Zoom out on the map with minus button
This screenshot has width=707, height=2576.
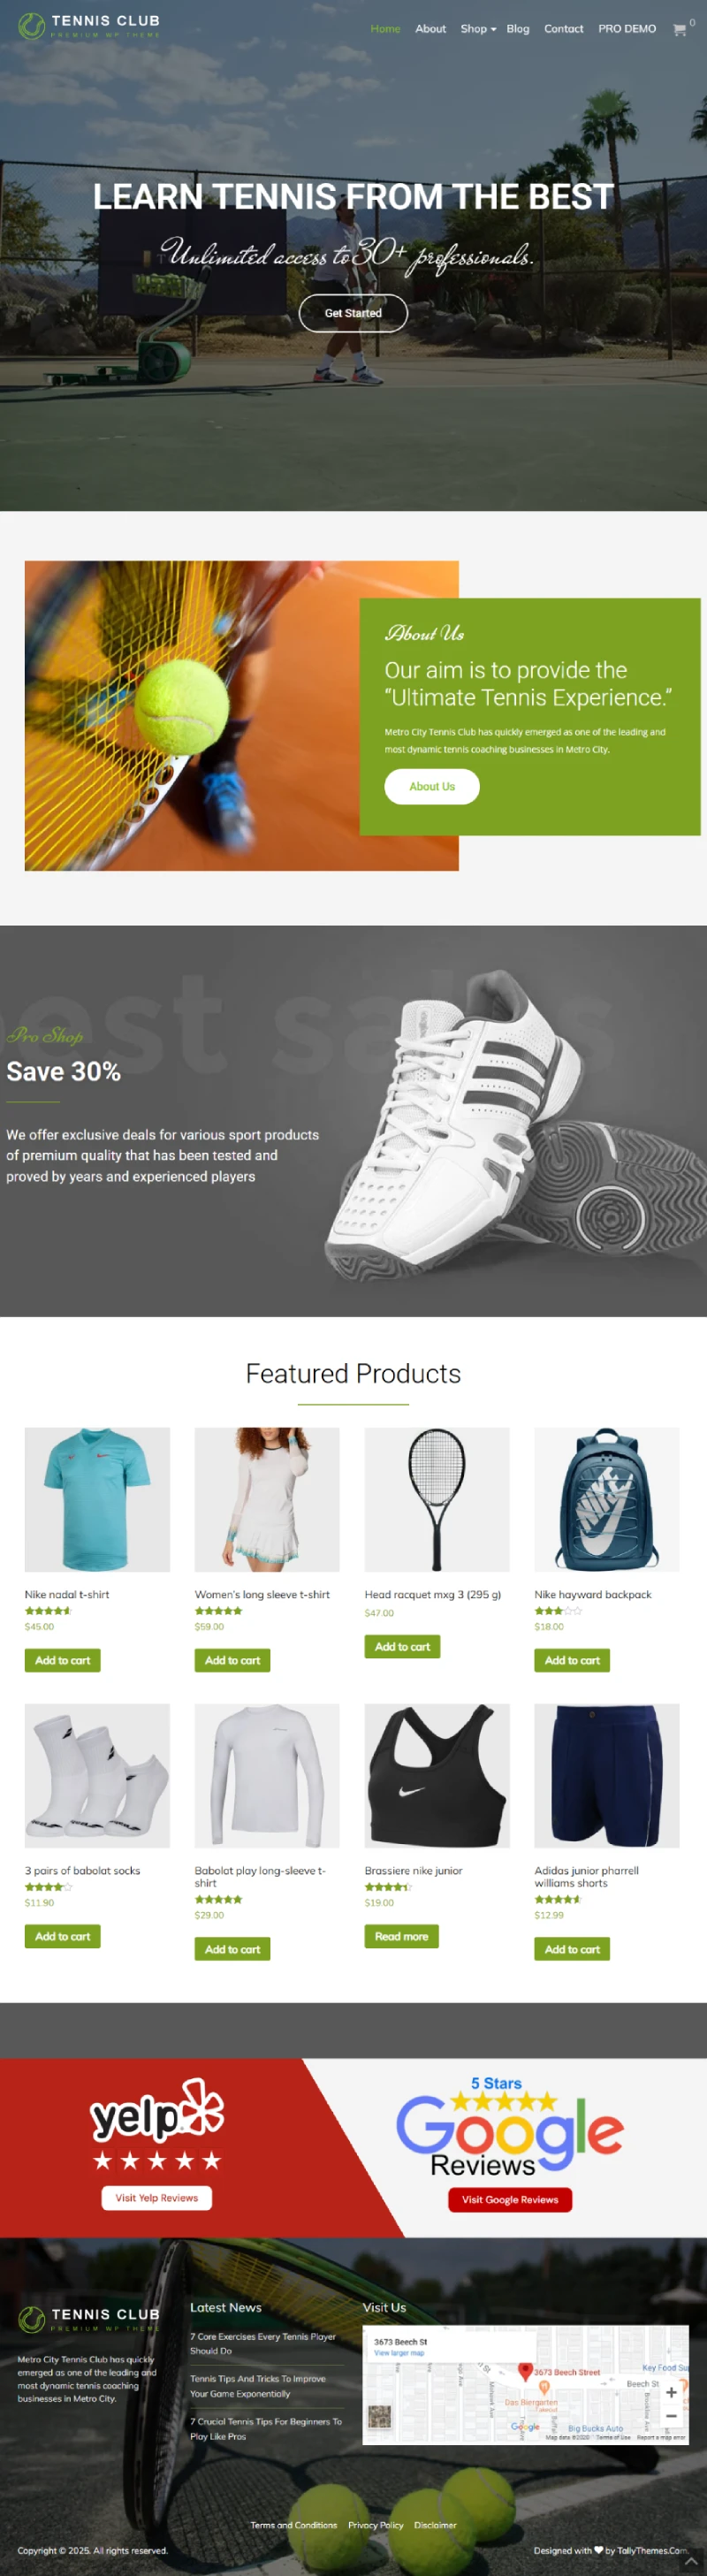coord(671,2416)
